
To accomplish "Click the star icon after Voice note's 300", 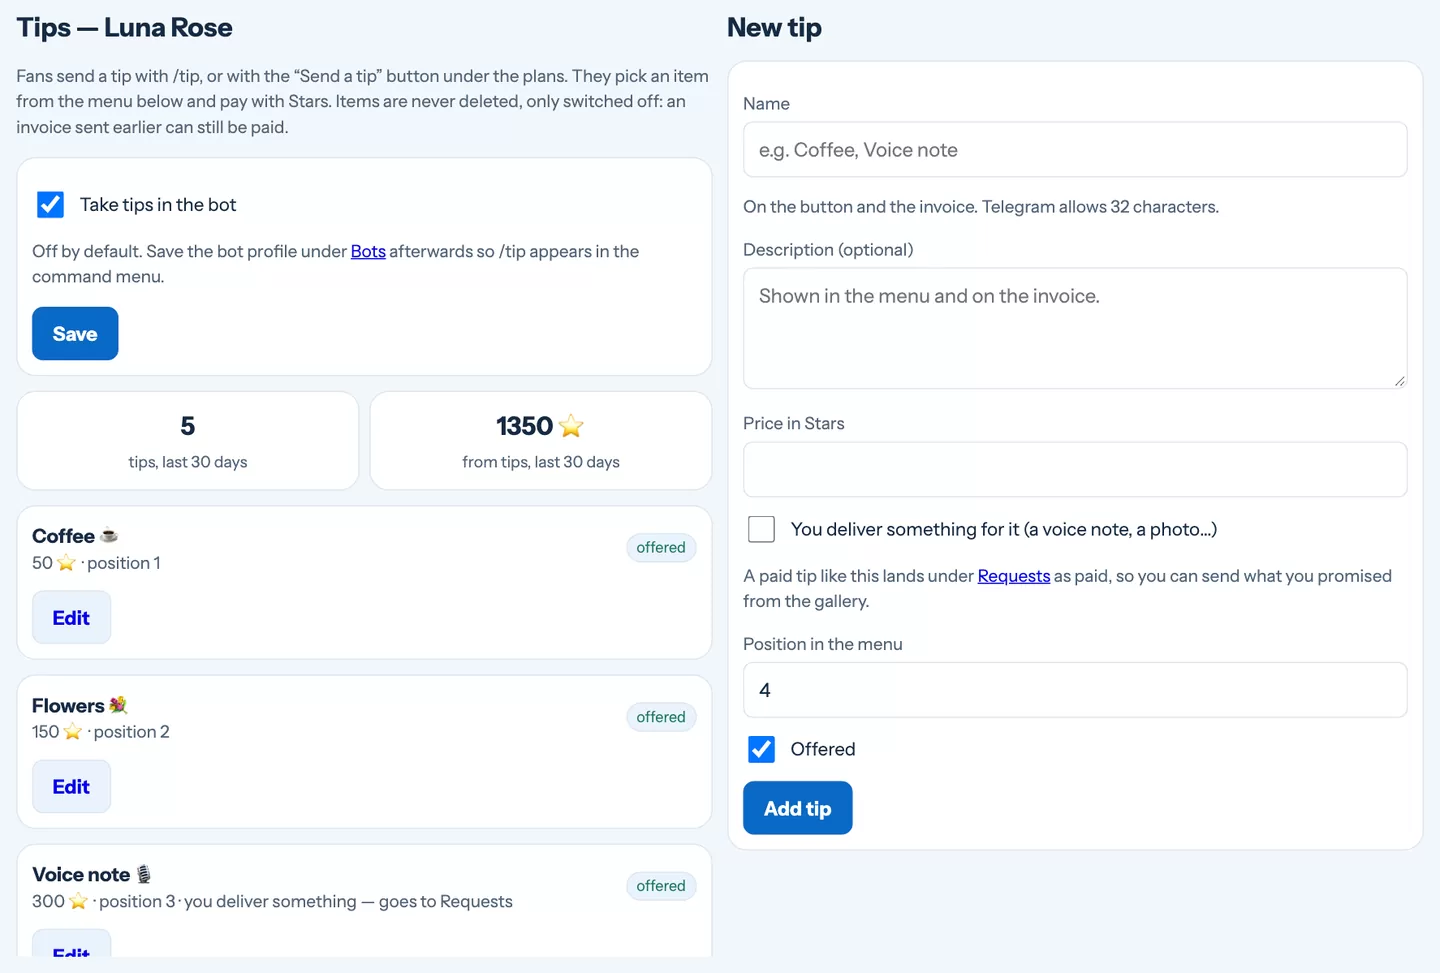I will tap(78, 901).
